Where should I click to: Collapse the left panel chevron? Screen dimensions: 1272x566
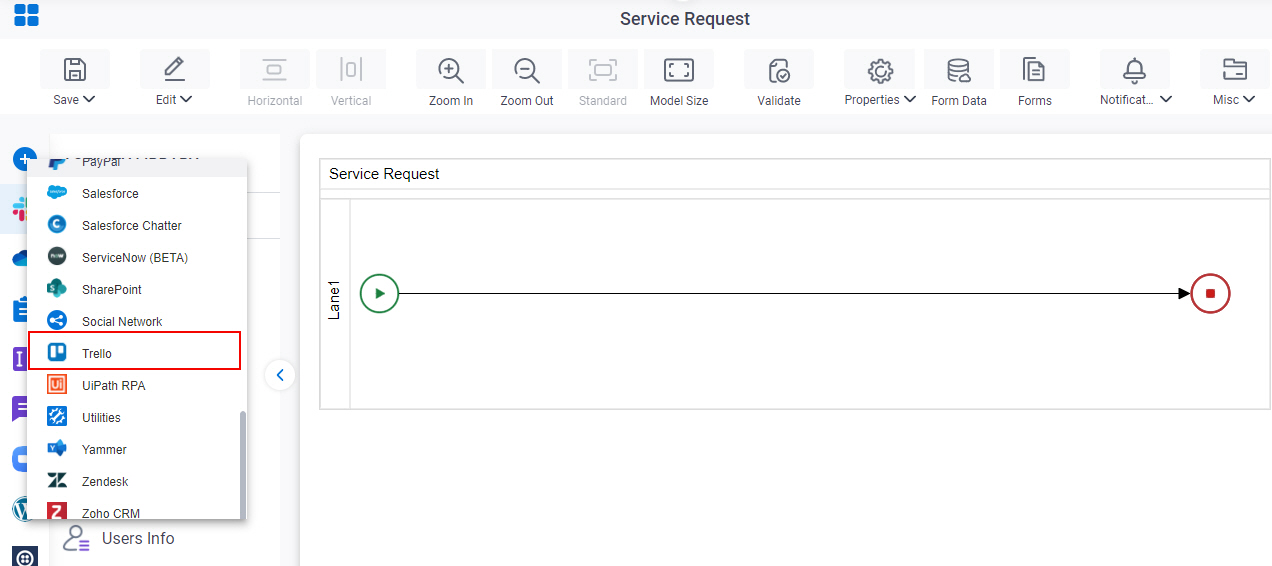[x=280, y=375]
